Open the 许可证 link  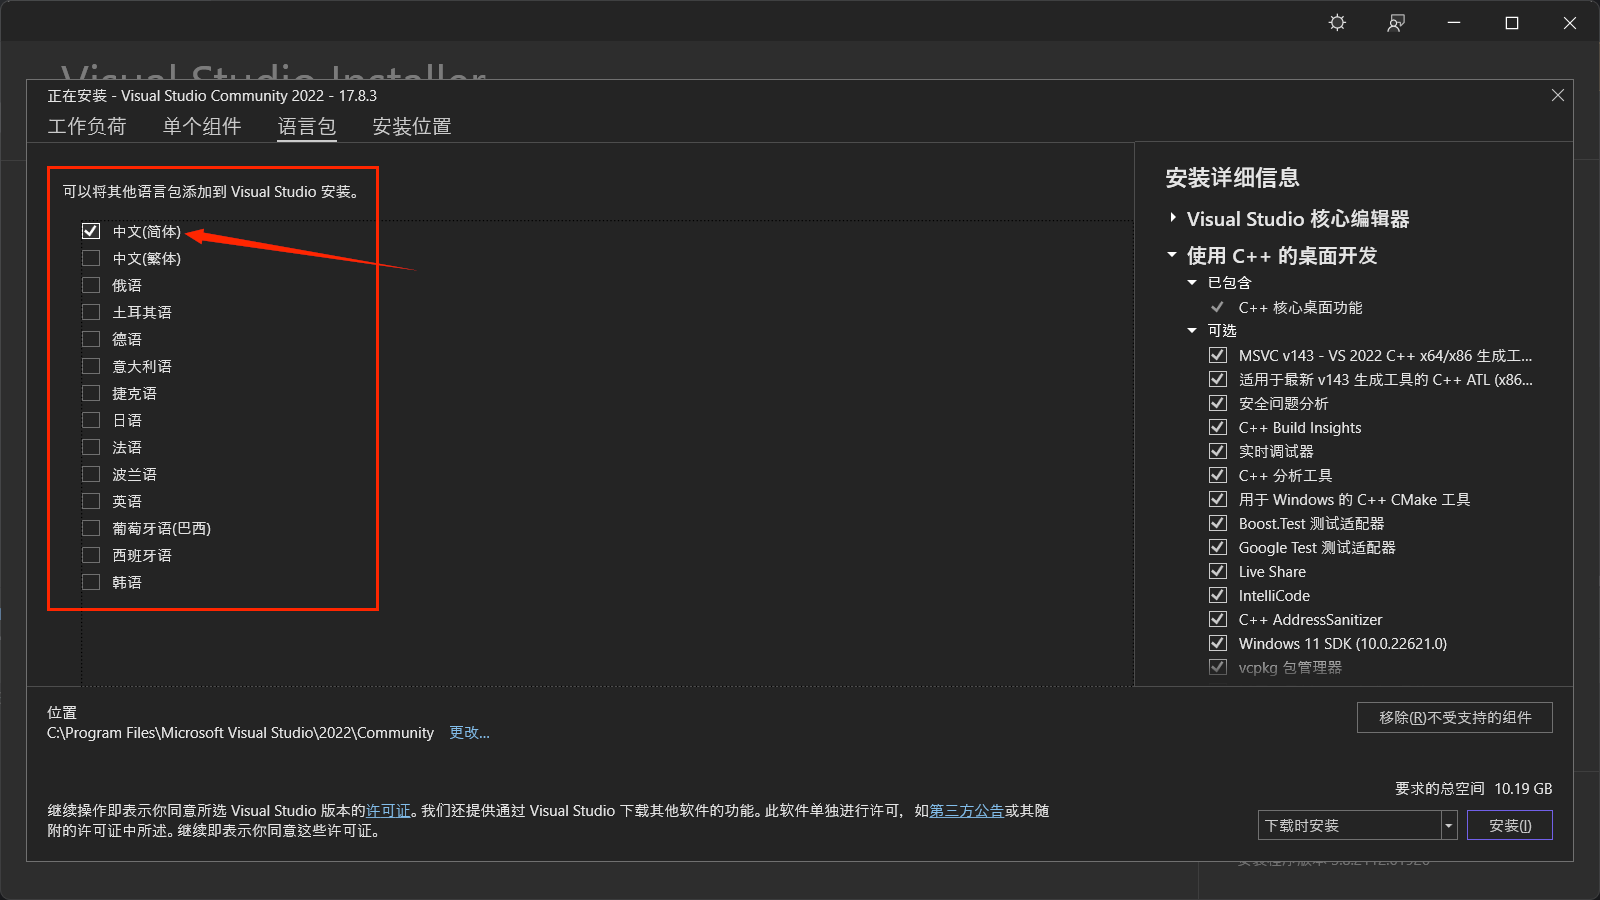point(389,811)
